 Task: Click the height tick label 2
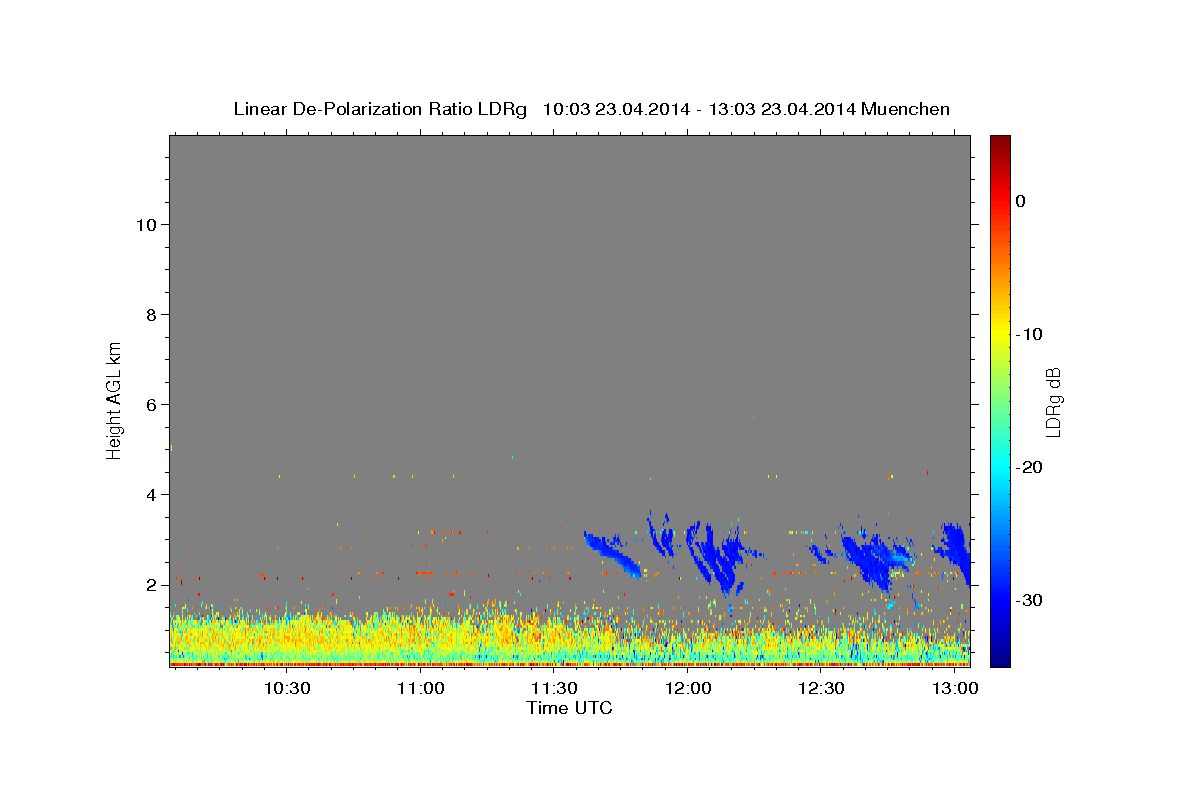click(151, 584)
